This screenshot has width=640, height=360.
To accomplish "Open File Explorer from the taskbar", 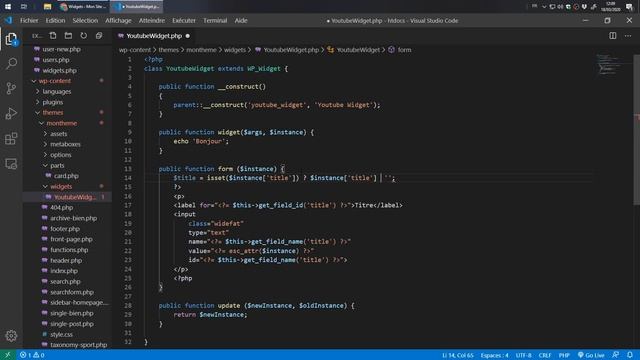I will point(47,7).
